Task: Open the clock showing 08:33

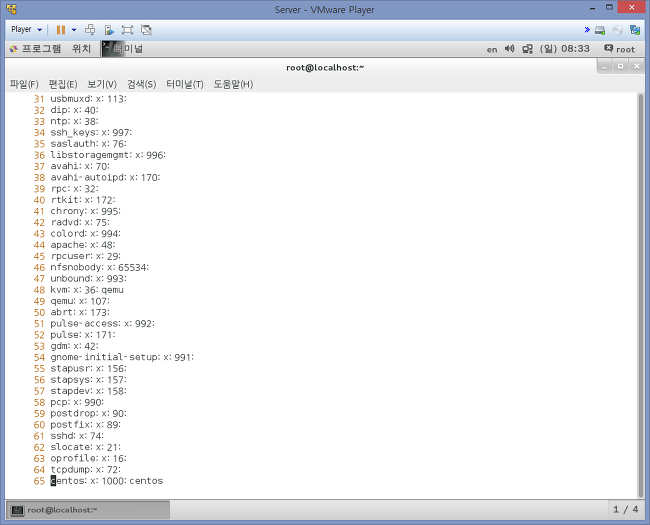Action: (565, 49)
